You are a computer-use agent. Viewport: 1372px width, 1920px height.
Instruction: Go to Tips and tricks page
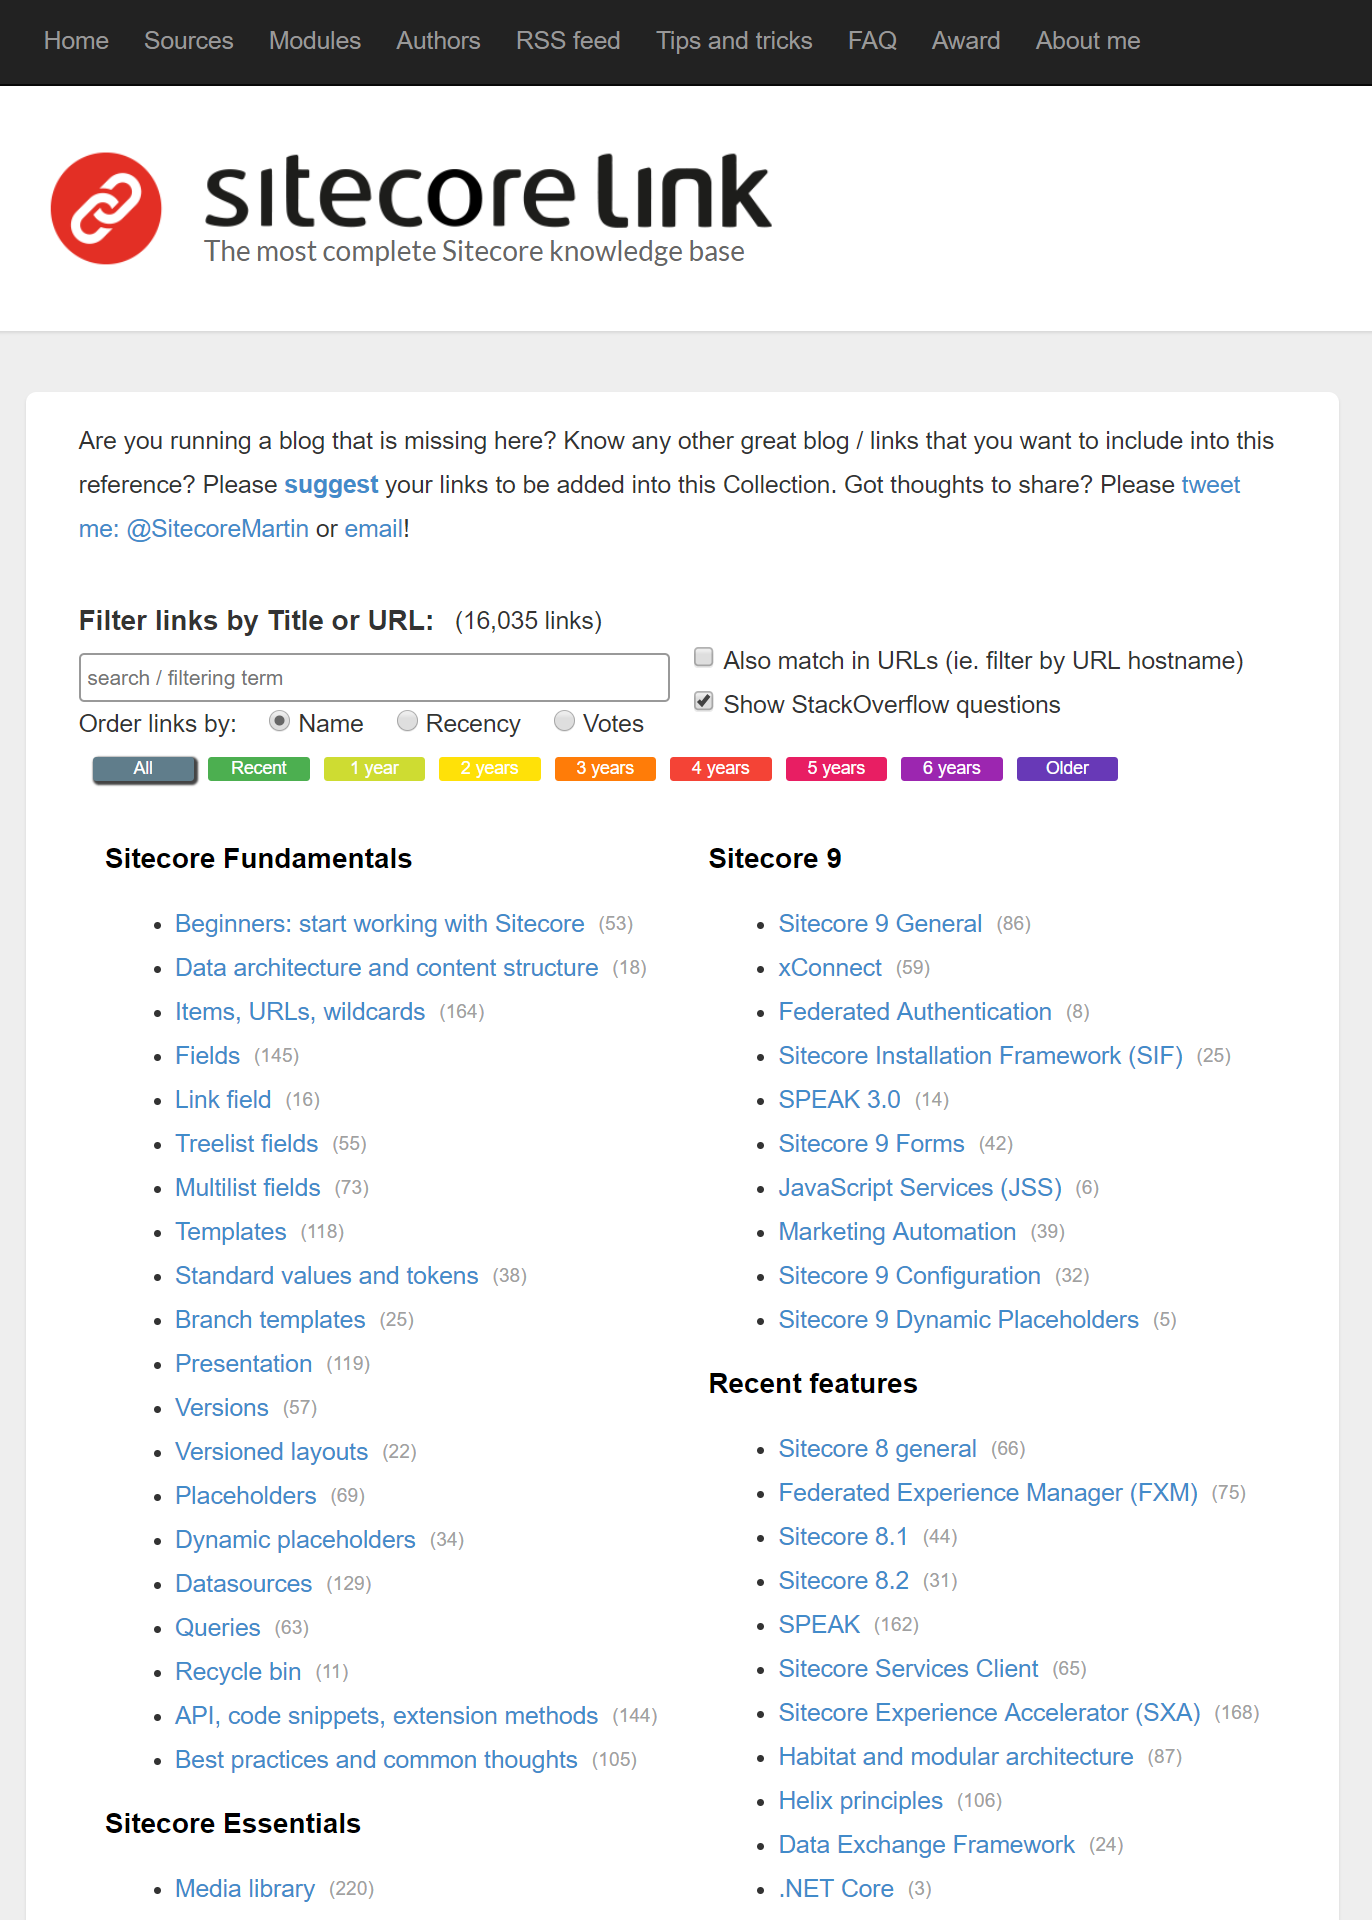point(733,41)
